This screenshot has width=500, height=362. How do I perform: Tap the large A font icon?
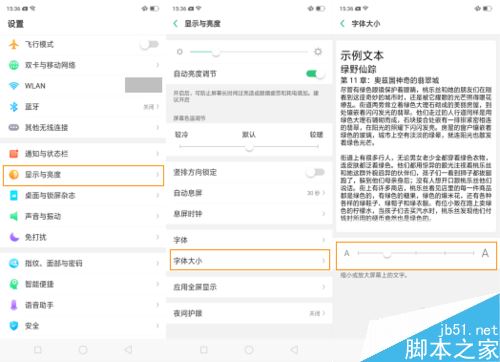(485, 253)
